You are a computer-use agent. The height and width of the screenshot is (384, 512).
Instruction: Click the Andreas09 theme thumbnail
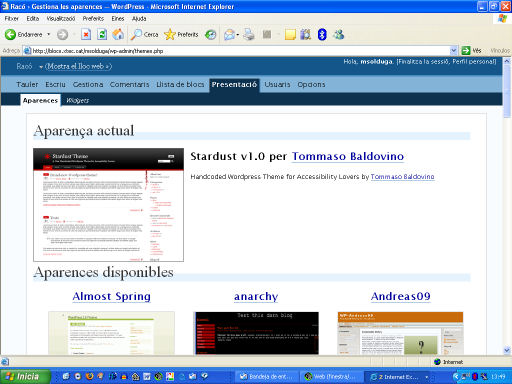pos(400,333)
